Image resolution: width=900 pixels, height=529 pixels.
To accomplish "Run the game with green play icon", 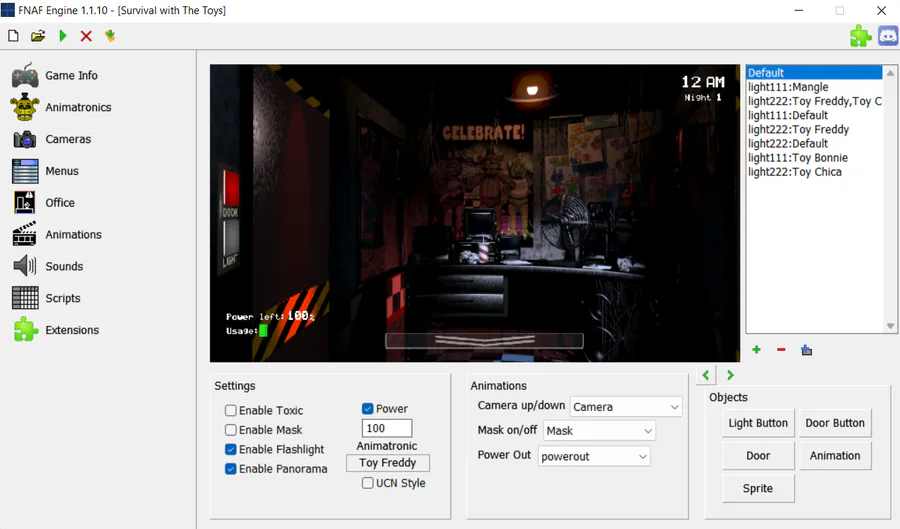I will 63,36.
